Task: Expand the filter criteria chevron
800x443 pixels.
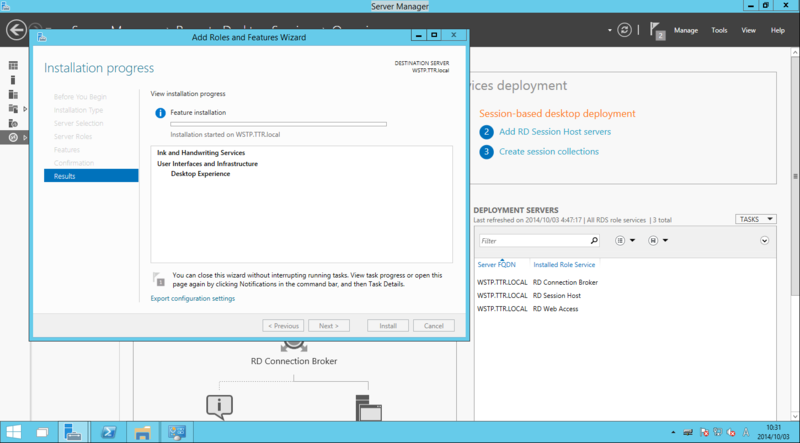Action: 764,240
